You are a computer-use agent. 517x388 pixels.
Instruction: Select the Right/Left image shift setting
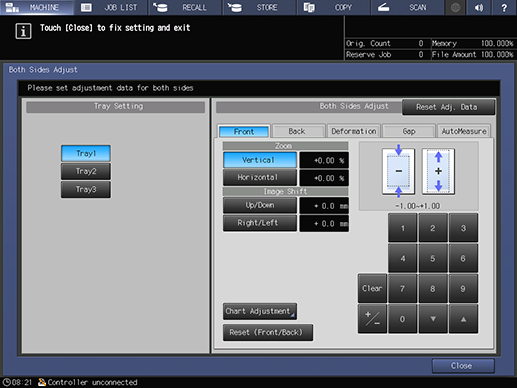point(260,223)
